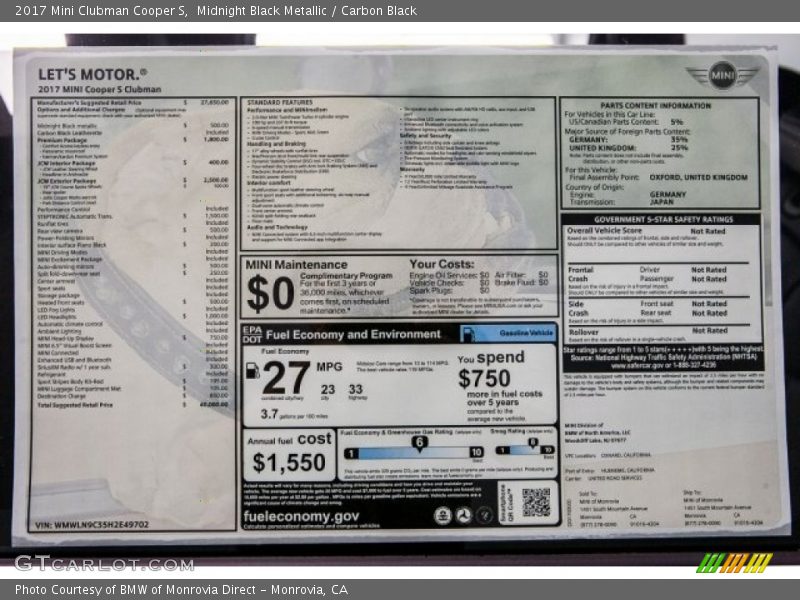Image resolution: width=800 pixels, height=600 pixels.
Task: Click the 'Gasoline Vehicle' label text
Action: 526,333
